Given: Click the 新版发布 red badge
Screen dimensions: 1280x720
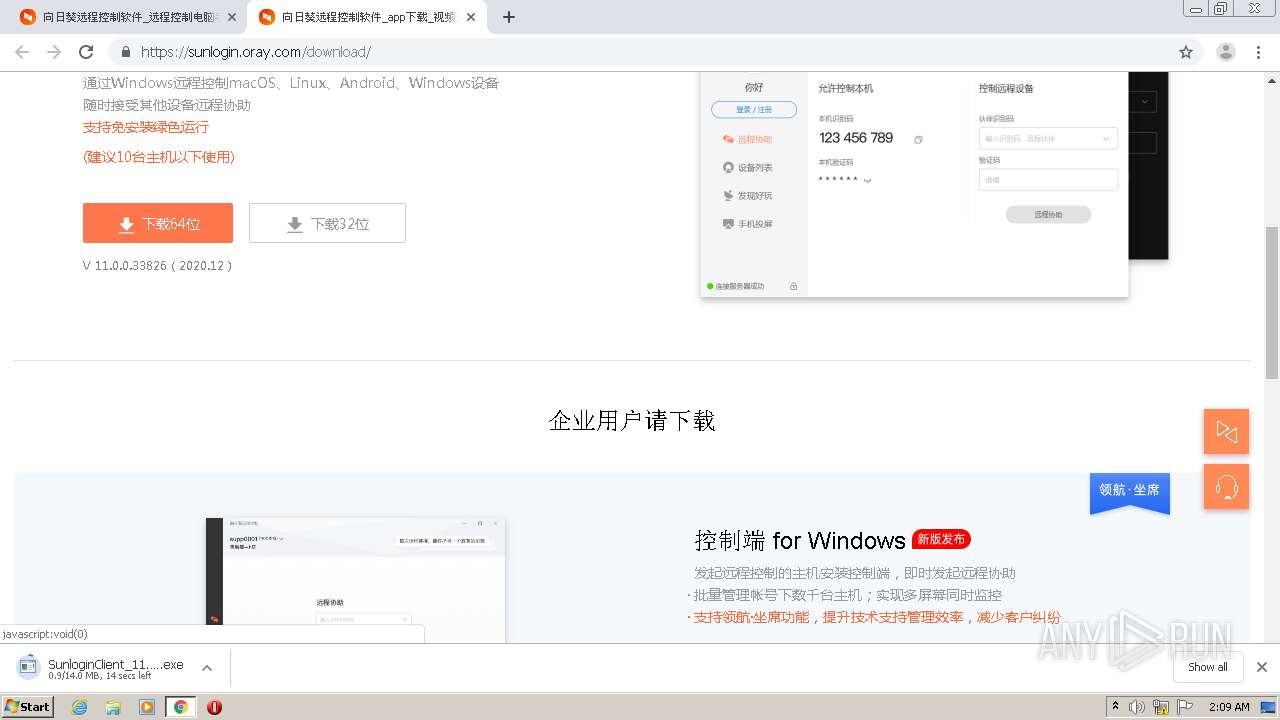Looking at the screenshot, I should point(941,539).
